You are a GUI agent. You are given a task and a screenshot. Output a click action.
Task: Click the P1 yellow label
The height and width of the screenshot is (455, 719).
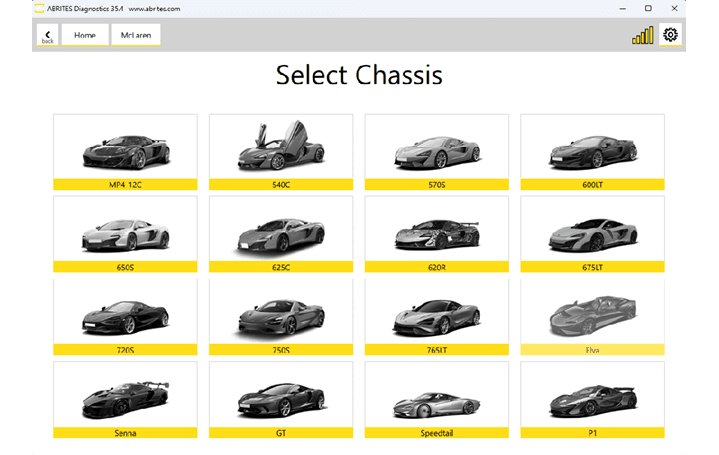pyautogui.click(x=592, y=433)
